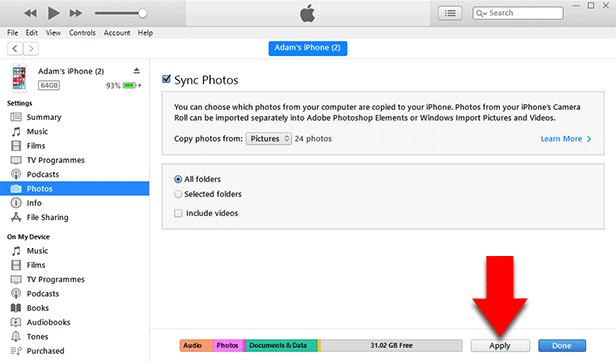Screen dimensions: 616x362
Task: Open the Edit menu
Action: tap(32, 33)
